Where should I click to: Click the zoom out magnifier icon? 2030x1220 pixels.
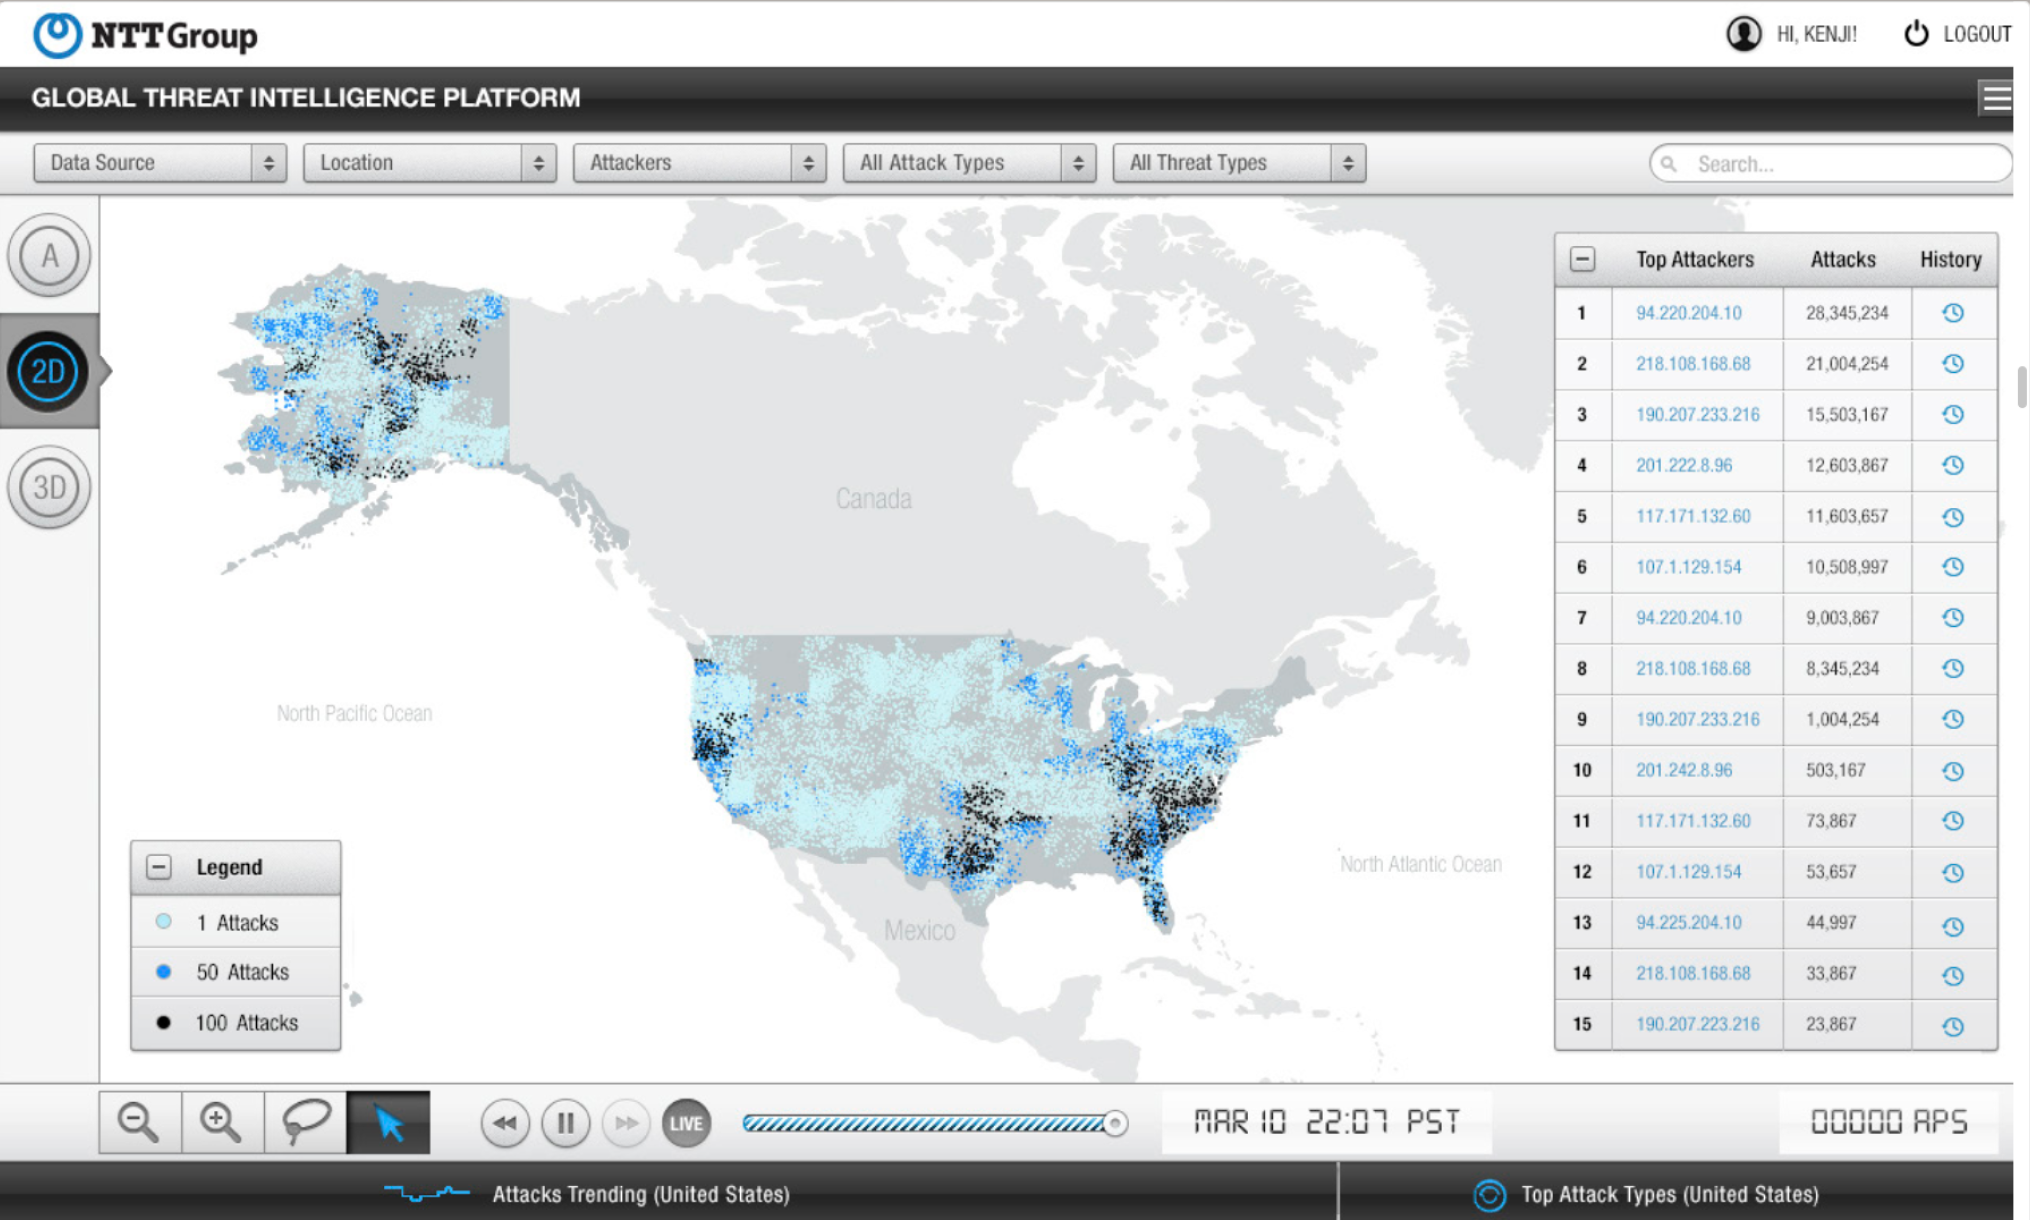(x=139, y=1122)
